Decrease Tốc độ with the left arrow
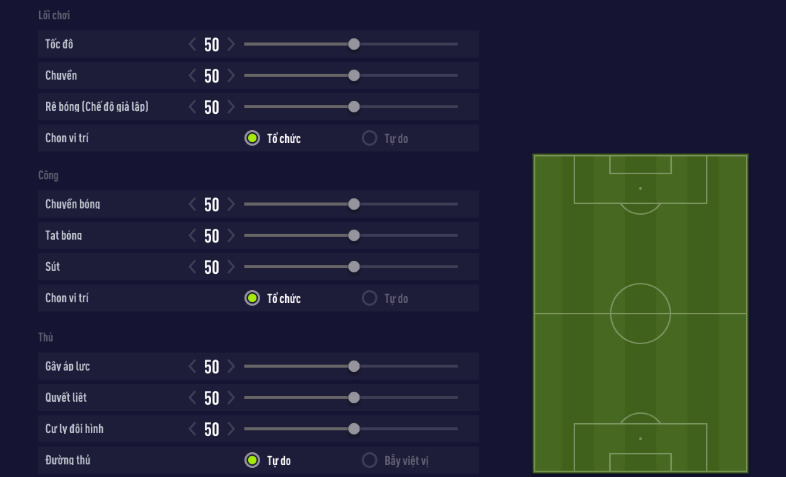 tap(193, 44)
